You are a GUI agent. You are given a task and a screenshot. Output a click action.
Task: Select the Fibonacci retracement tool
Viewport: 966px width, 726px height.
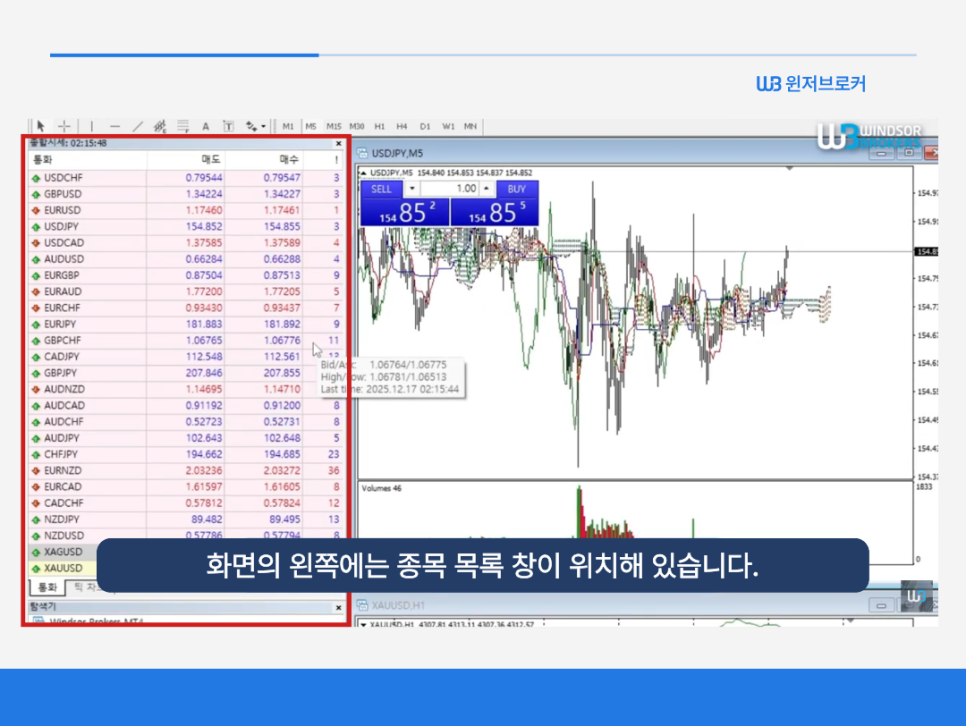point(183,126)
